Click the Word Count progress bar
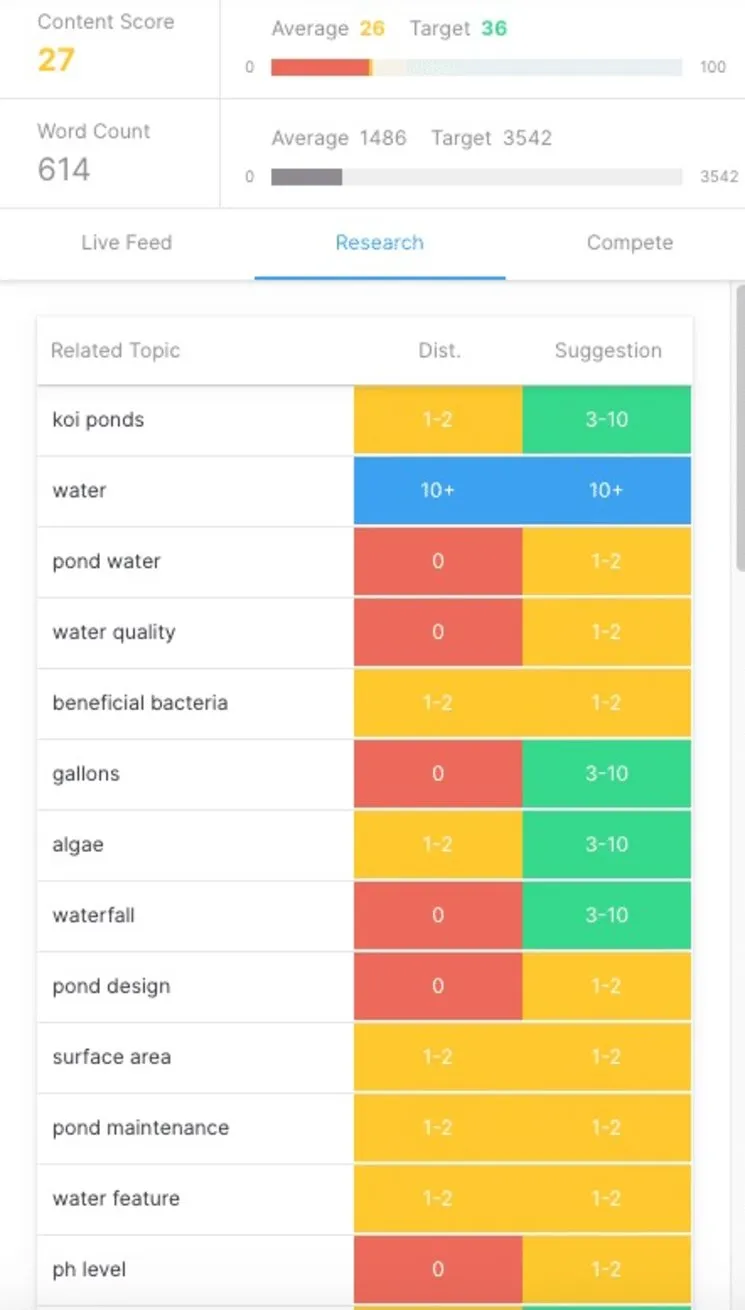Viewport: 745px width, 1310px height. point(475,177)
